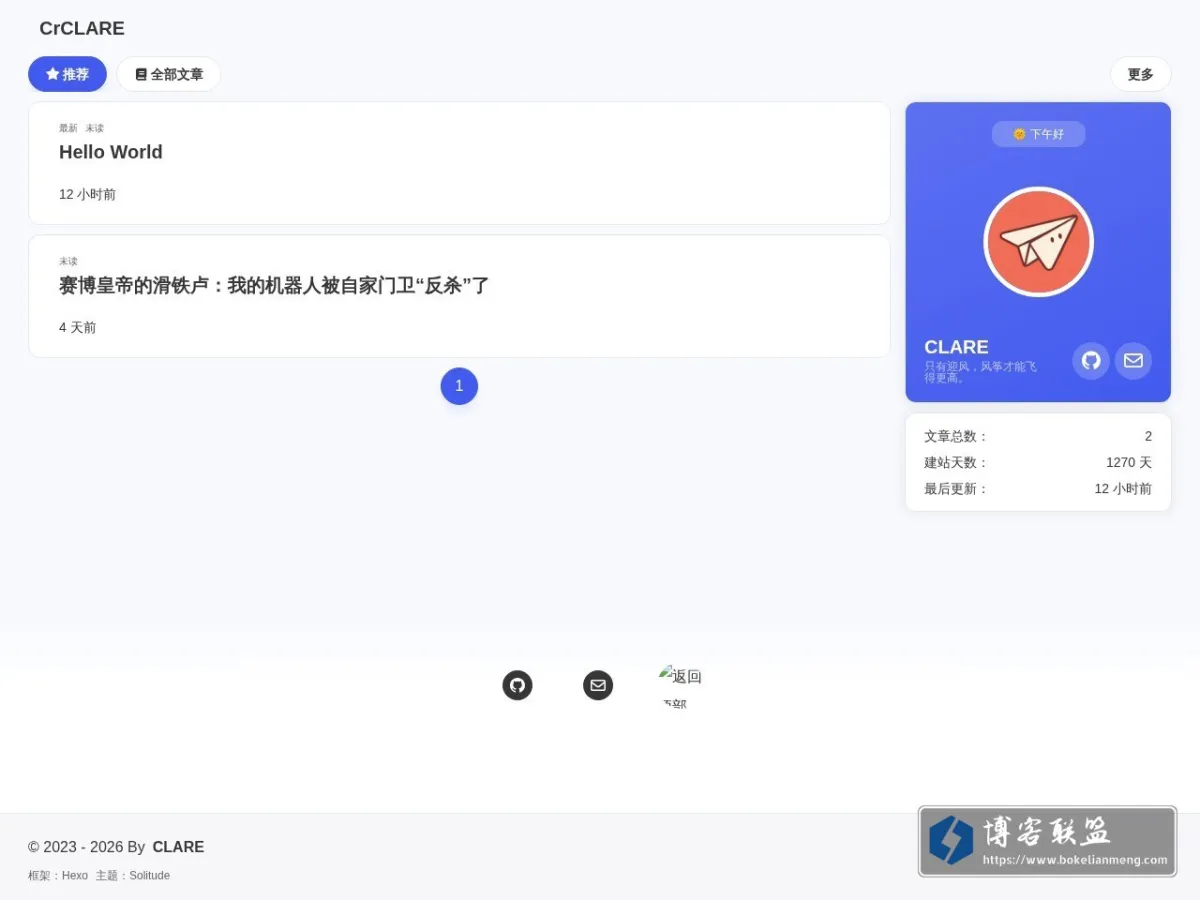Image resolution: width=1200 pixels, height=900 pixels.
Task: Open the CrCLARE site title
Action: [82, 28]
